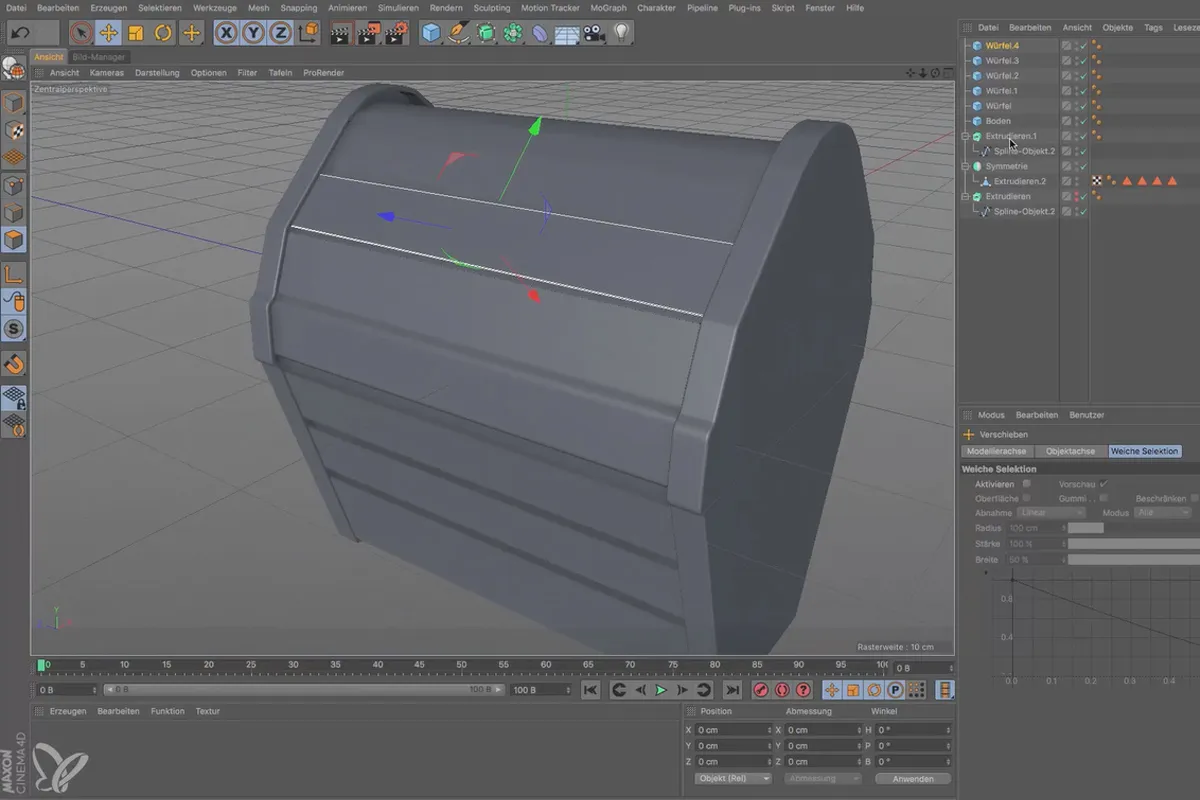1200x800 pixels.
Task: Switch to the Bild-Manager tab
Action: pos(98,57)
